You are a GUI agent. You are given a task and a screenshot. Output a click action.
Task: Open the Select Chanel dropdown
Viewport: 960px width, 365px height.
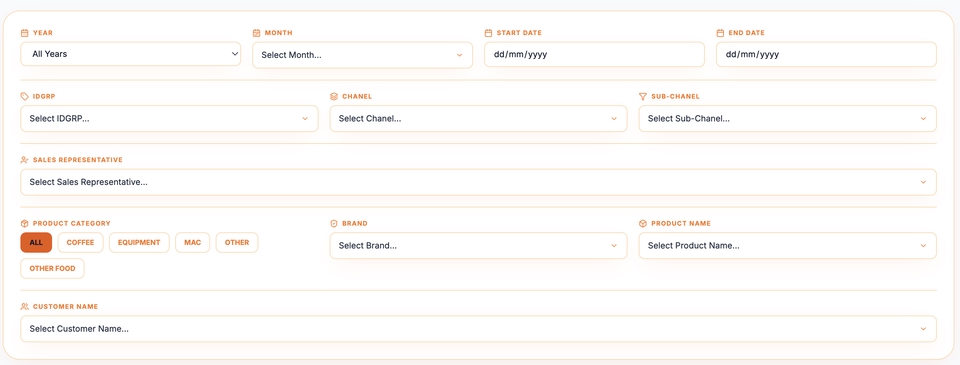click(x=479, y=119)
